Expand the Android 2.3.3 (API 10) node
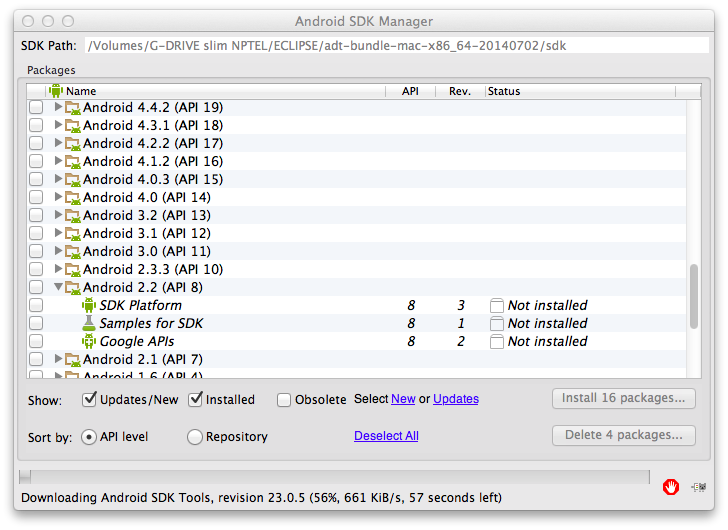728x530 pixels. tap(58, 269)
